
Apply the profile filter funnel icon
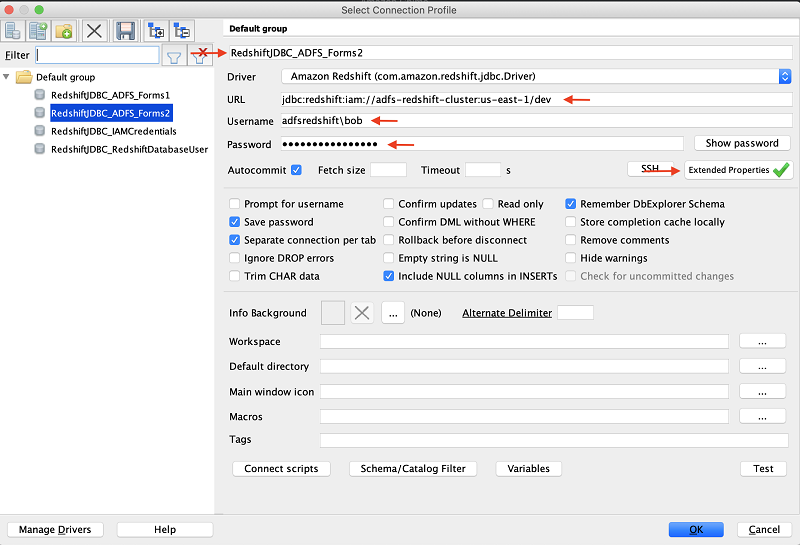click(174, 56)
